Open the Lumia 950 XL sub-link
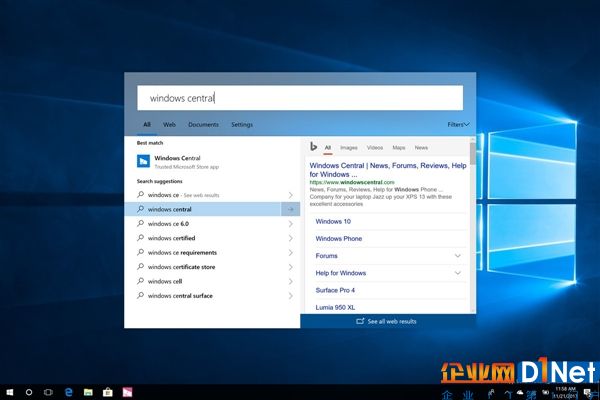The height and width of the screenshot is (400, 600). coord(335,307)
